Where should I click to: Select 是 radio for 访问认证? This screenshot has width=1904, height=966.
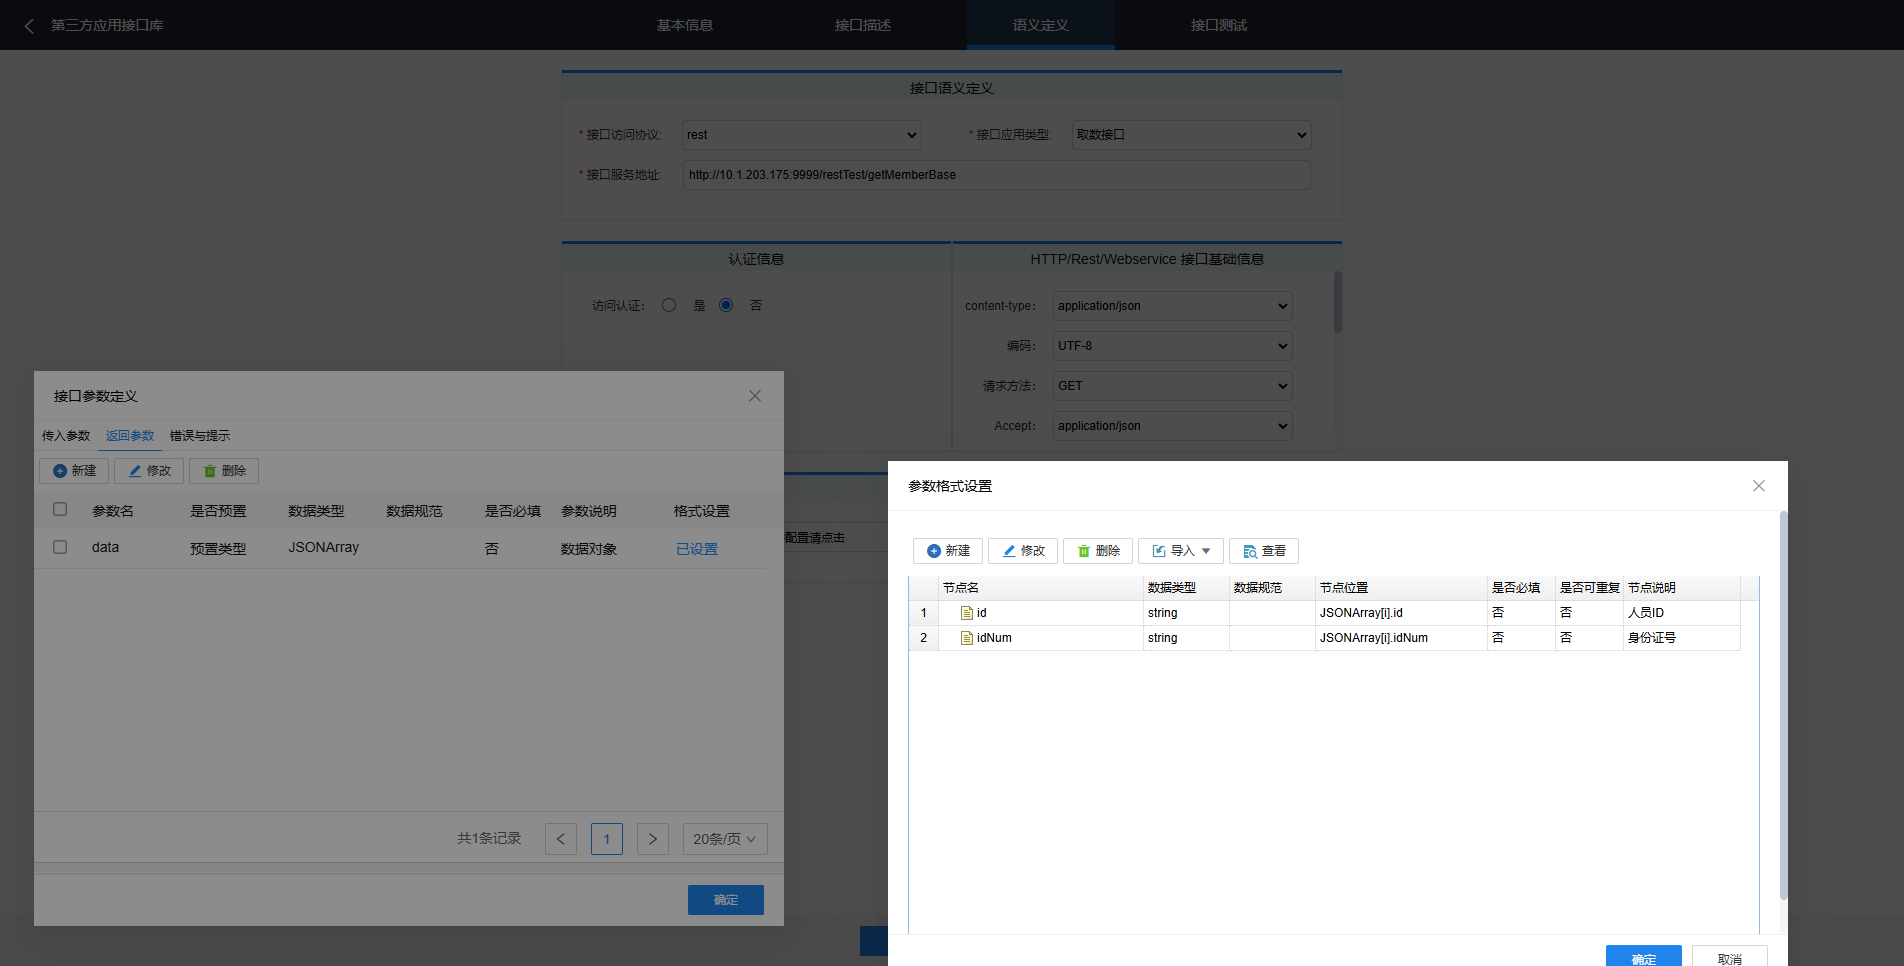click(669, 305)
